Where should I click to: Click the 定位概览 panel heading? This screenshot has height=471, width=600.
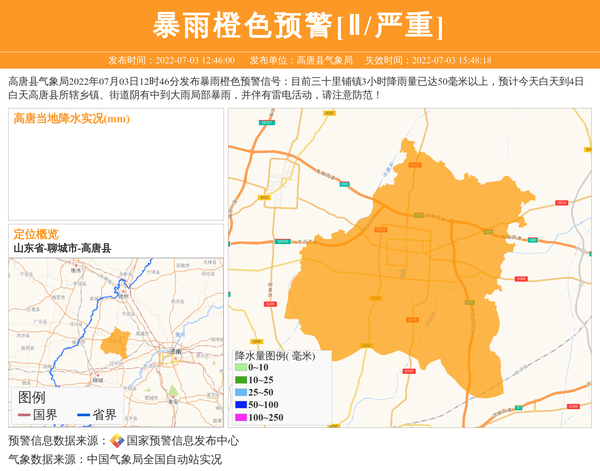tap(36, 234)
